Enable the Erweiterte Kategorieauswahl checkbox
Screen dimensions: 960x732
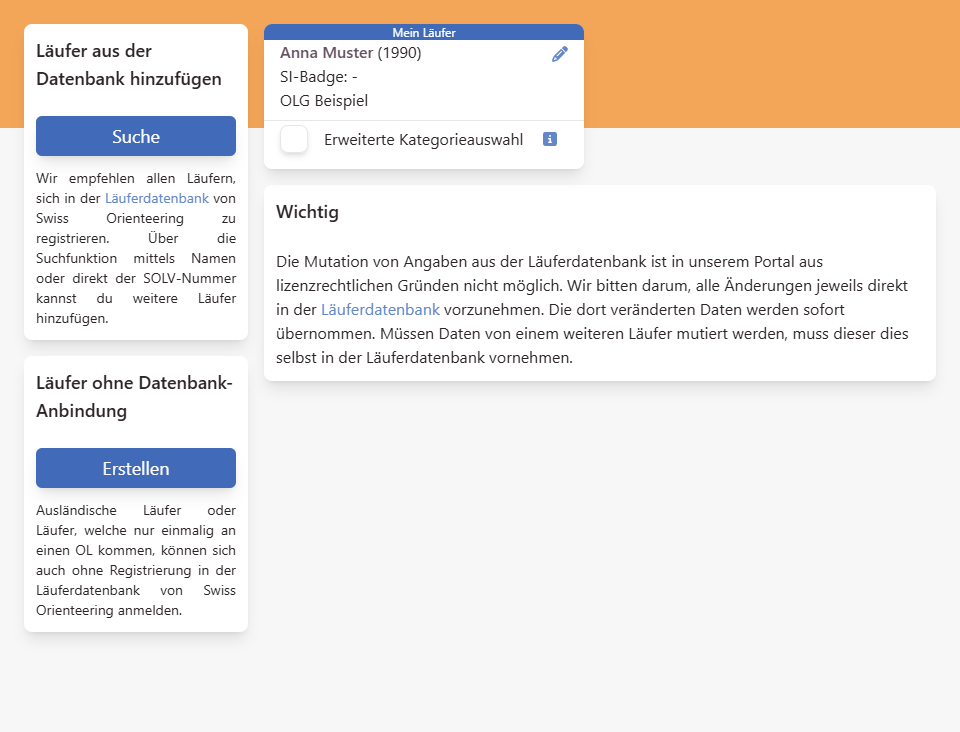tap(294, 139)
